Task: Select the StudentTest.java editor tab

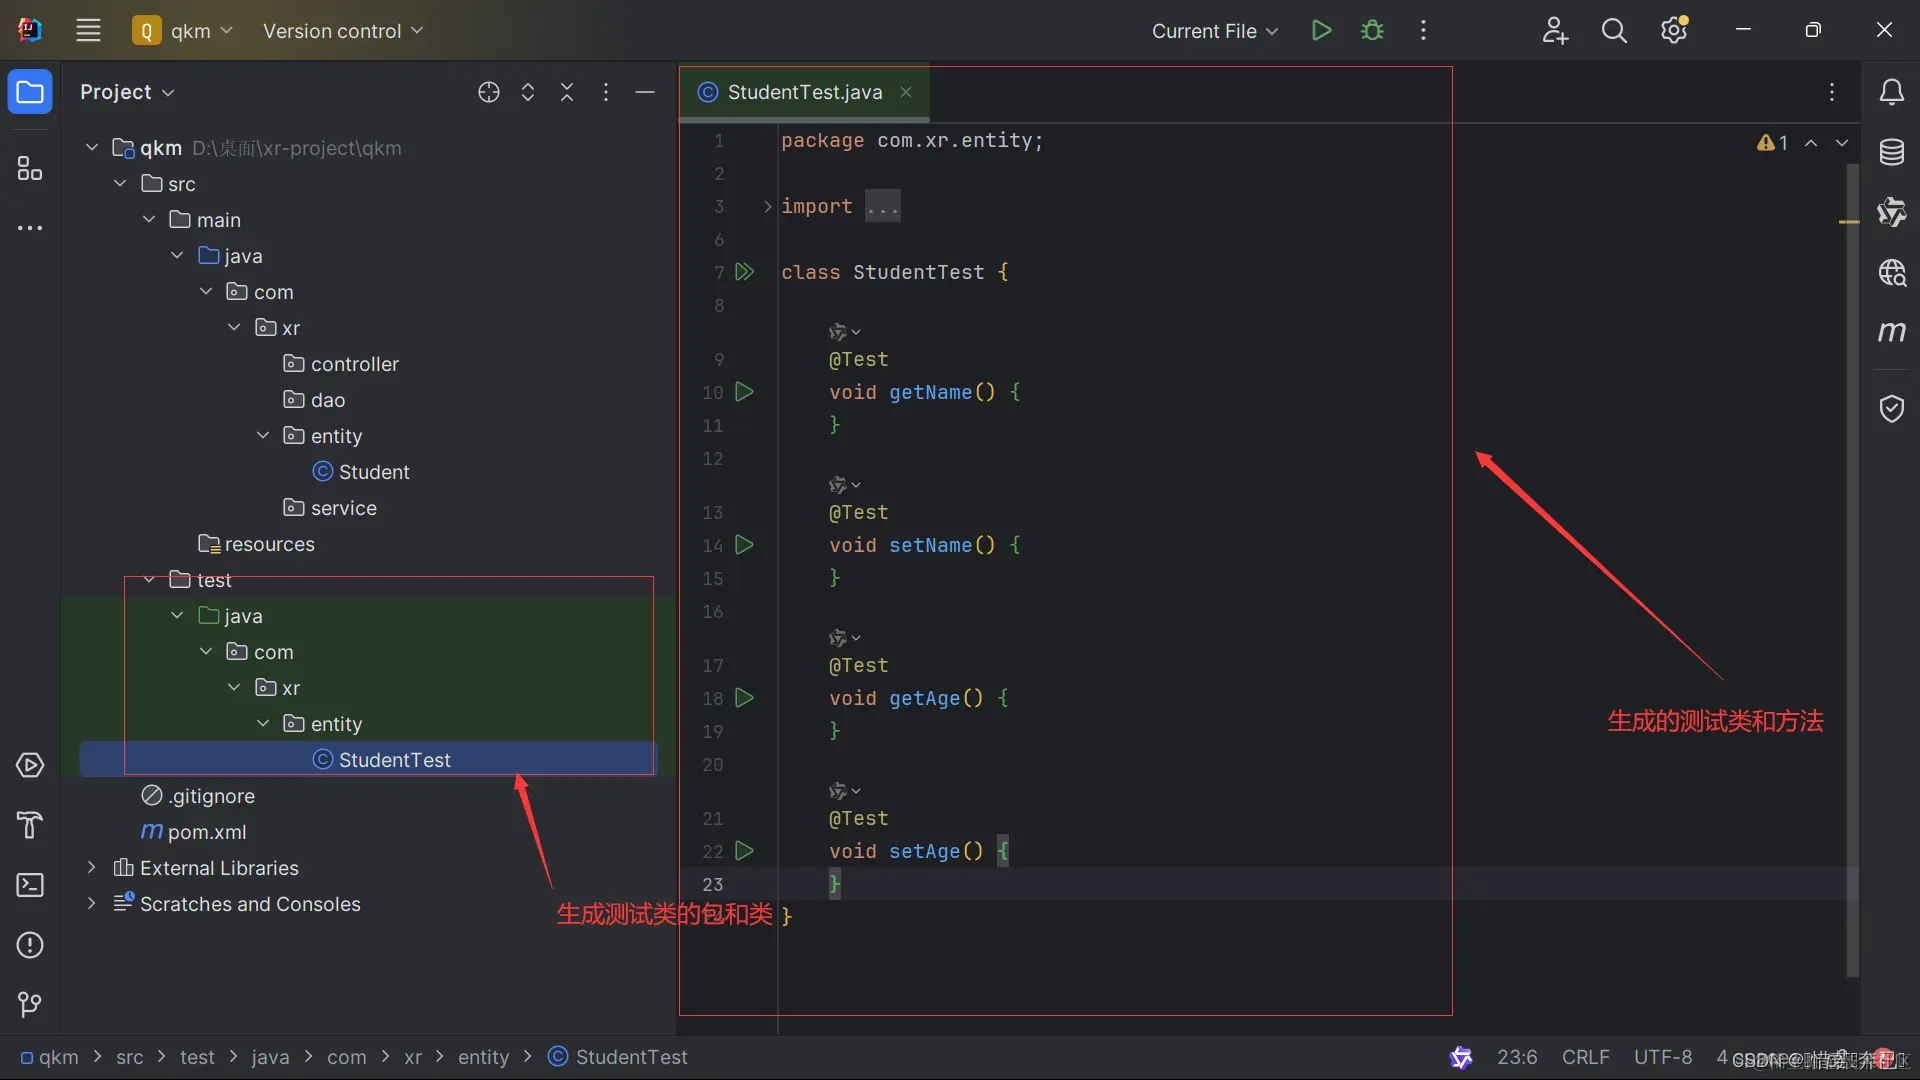Action: click(804, 92)
